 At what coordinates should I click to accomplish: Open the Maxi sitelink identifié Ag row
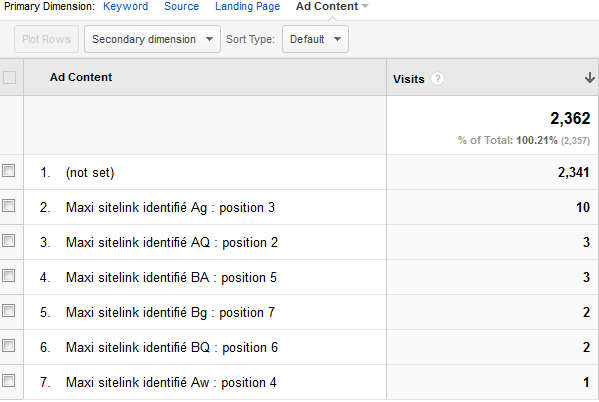point(170,207)
